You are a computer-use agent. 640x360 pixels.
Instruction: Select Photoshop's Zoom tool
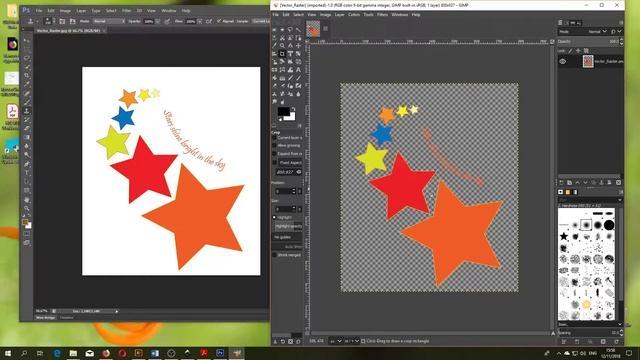point(27,208)
